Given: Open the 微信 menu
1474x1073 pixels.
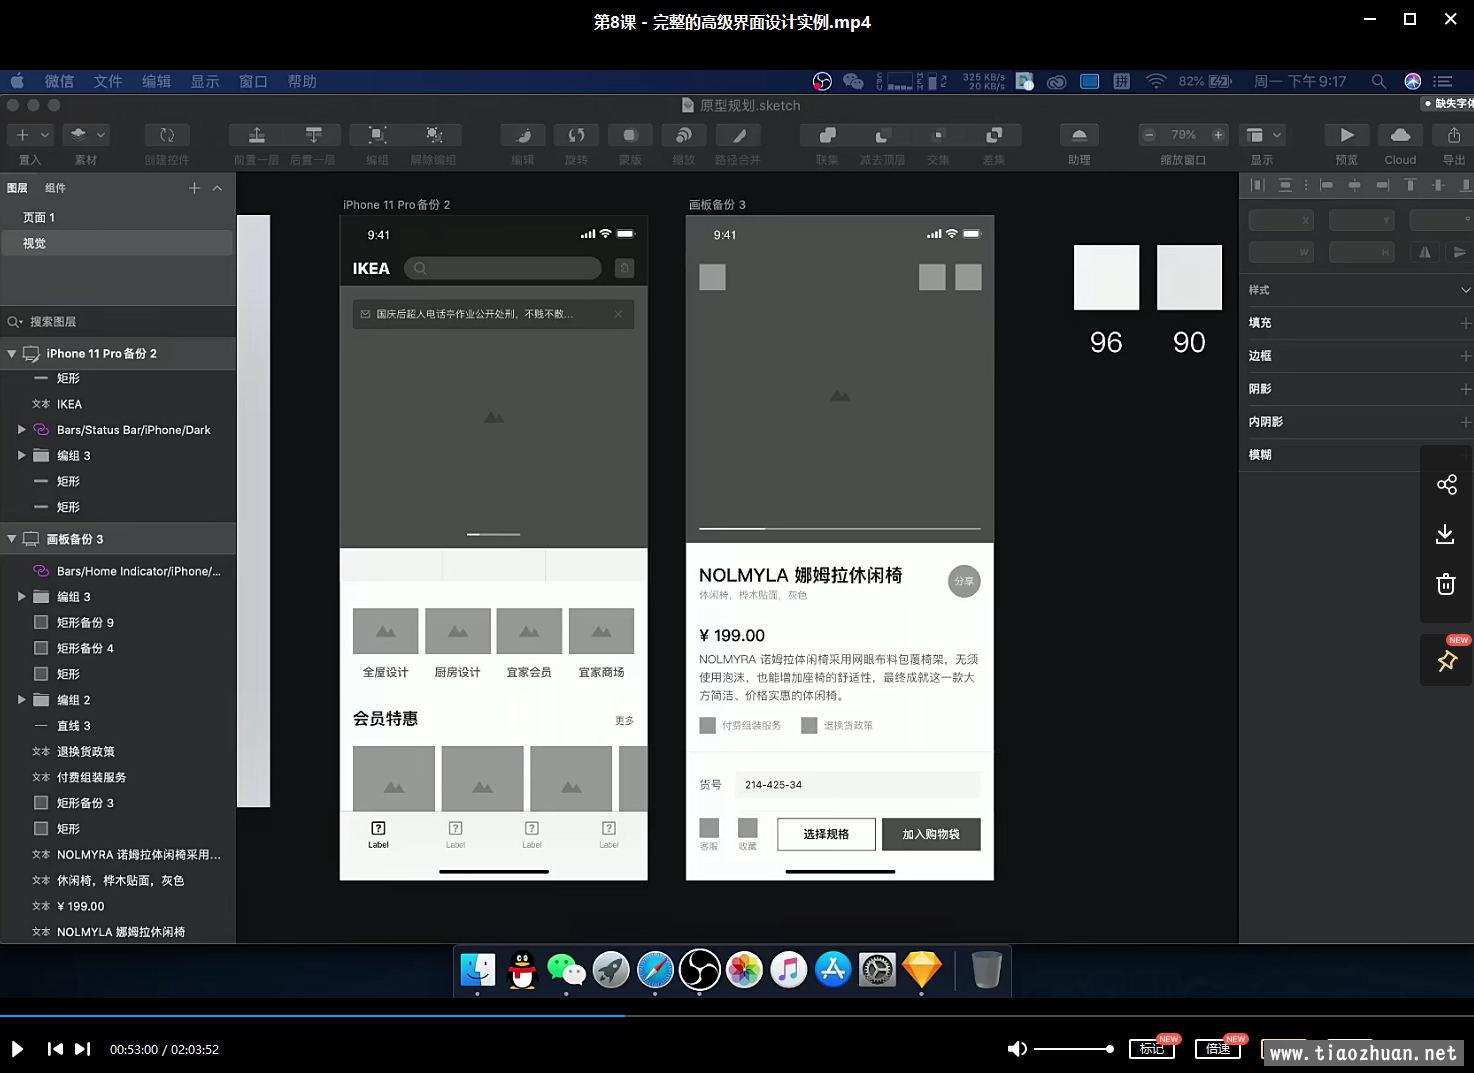Looking at the screenshot, I should [59, 82].
